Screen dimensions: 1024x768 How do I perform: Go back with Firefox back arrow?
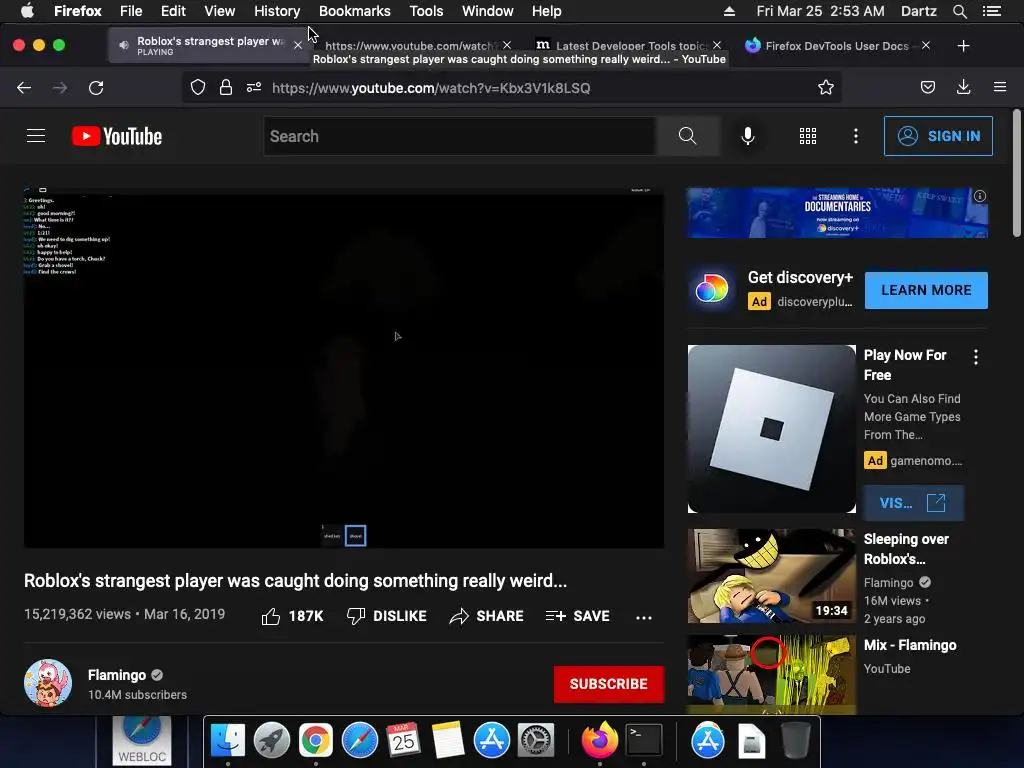[x=24, y=88]
